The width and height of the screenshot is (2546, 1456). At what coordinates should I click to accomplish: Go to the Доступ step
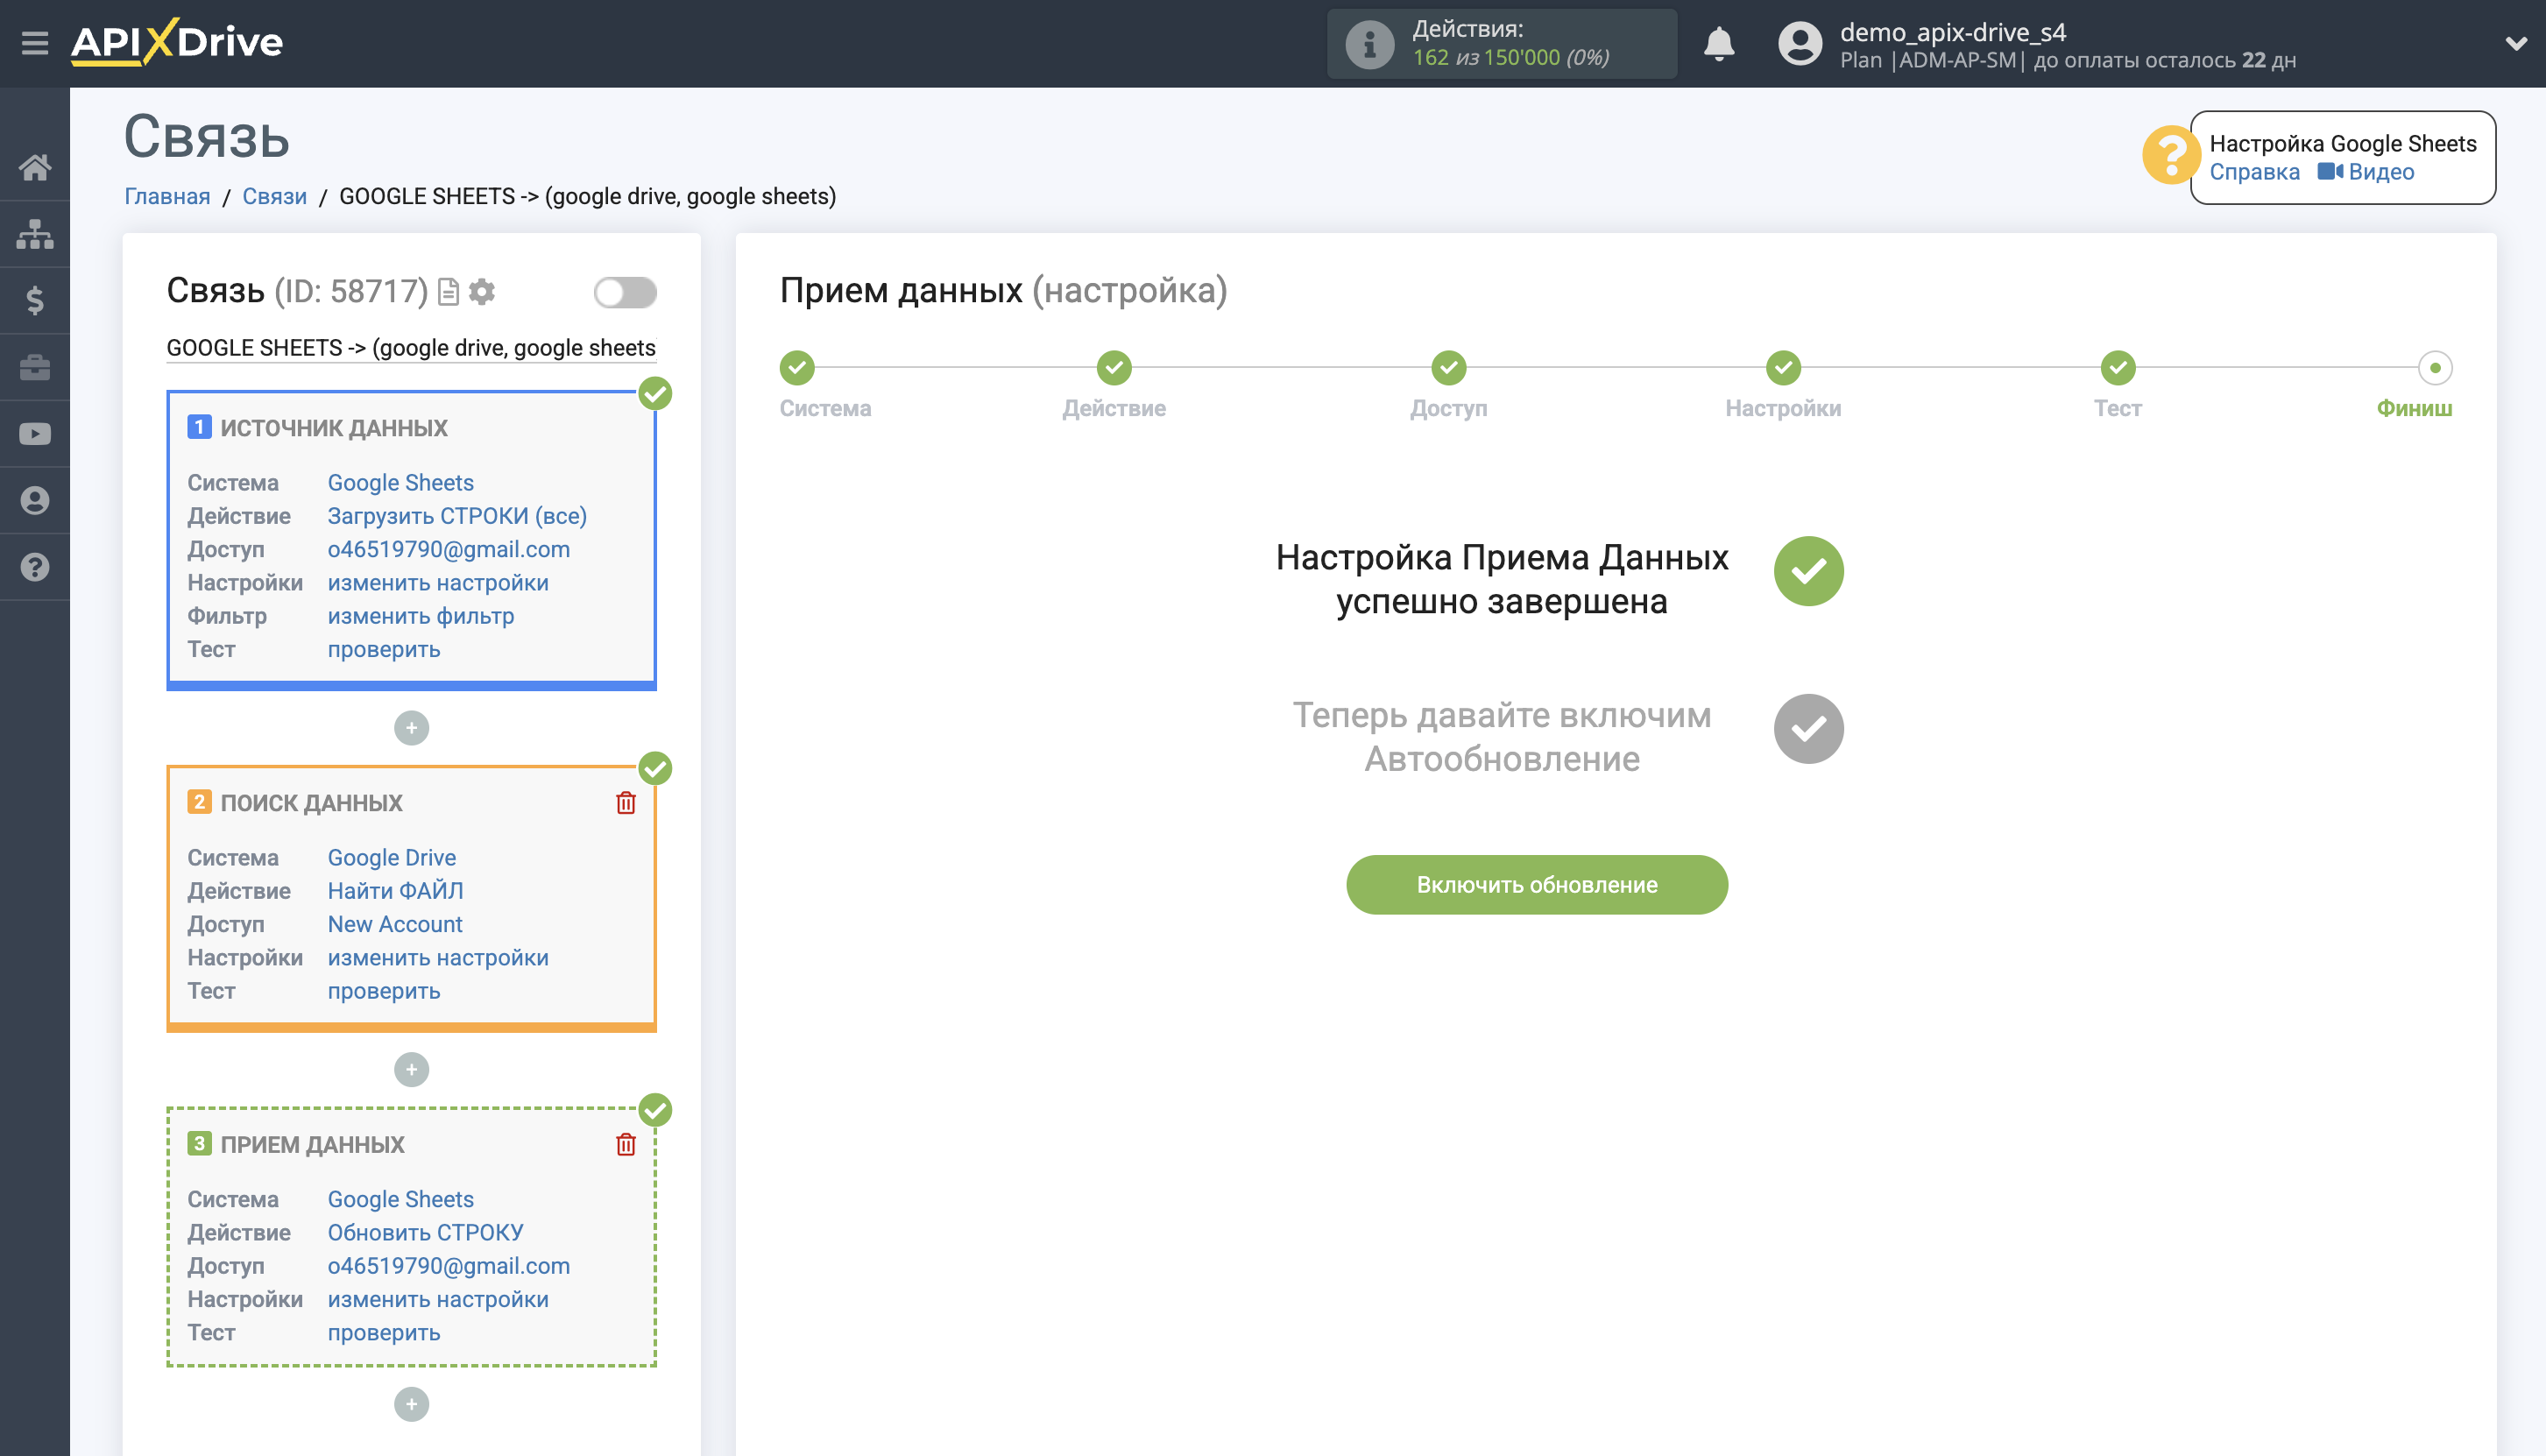coord(1449,368)
